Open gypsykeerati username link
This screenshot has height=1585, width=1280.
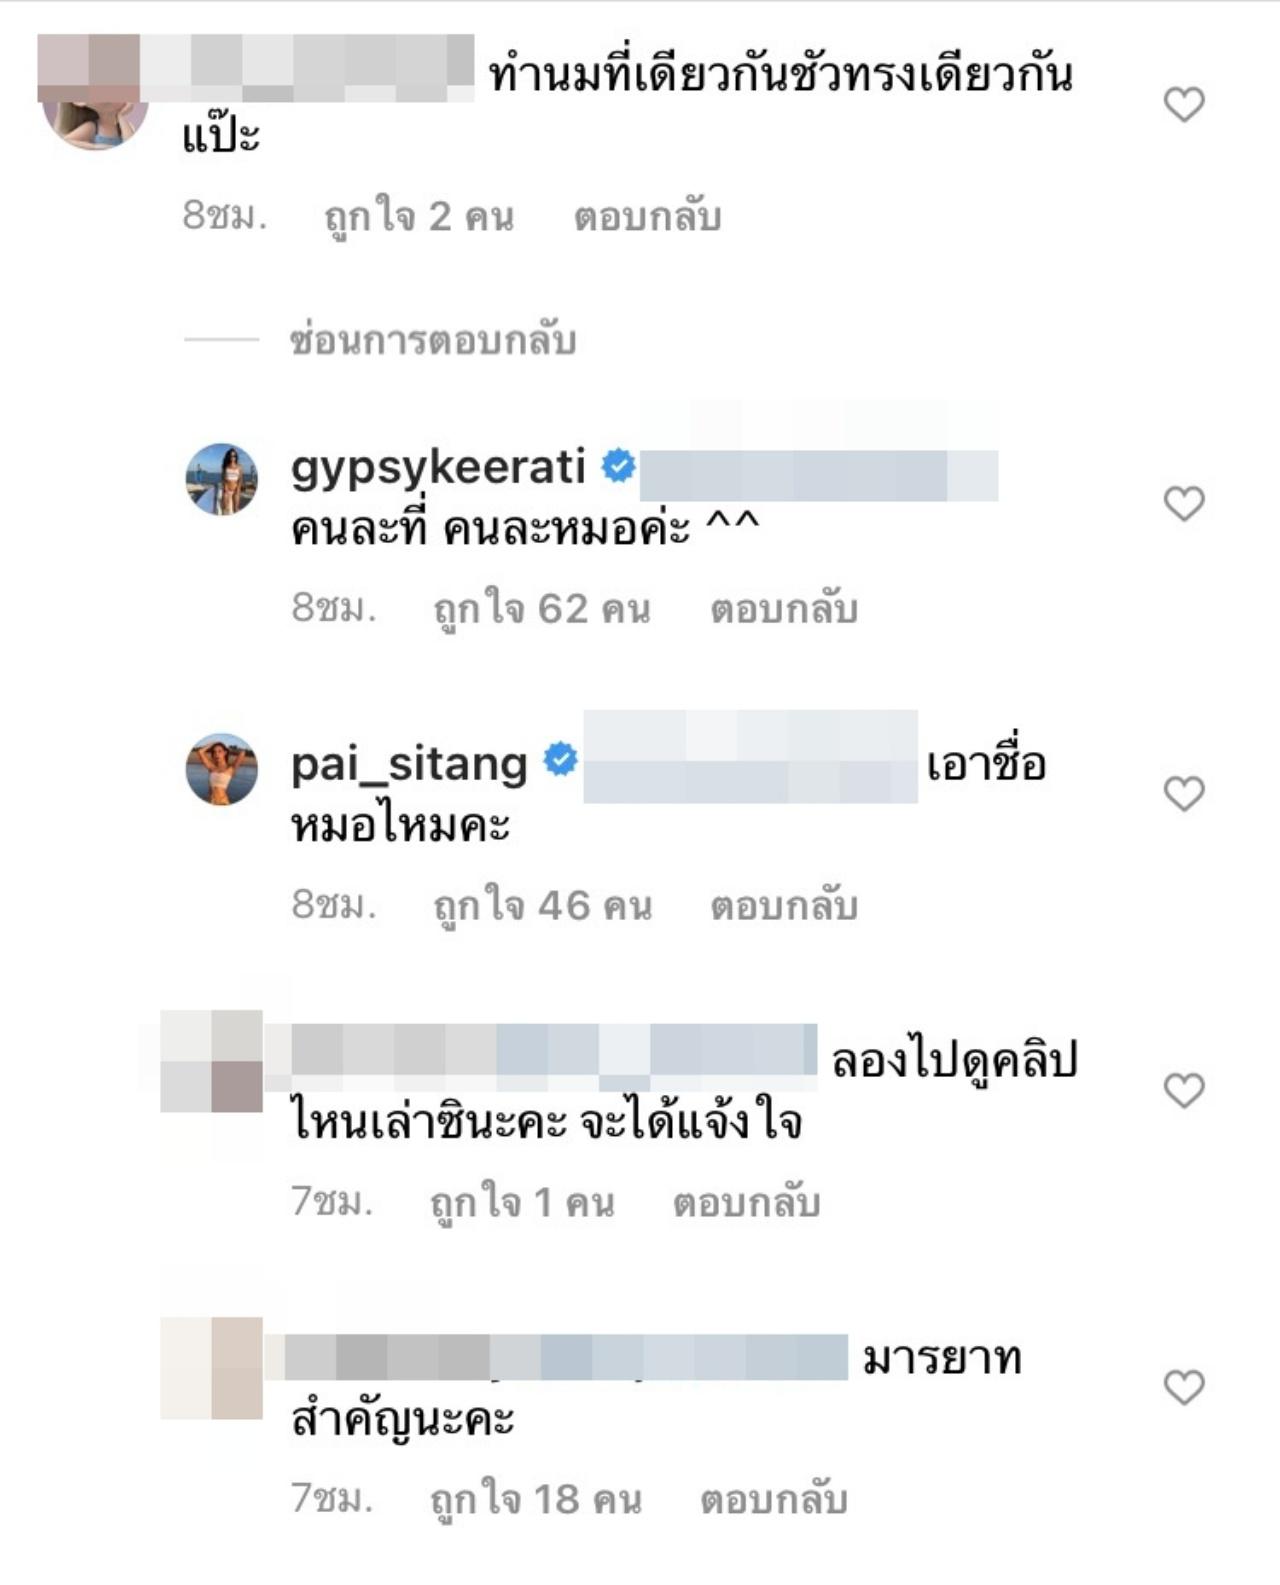(x=438, y=467)
